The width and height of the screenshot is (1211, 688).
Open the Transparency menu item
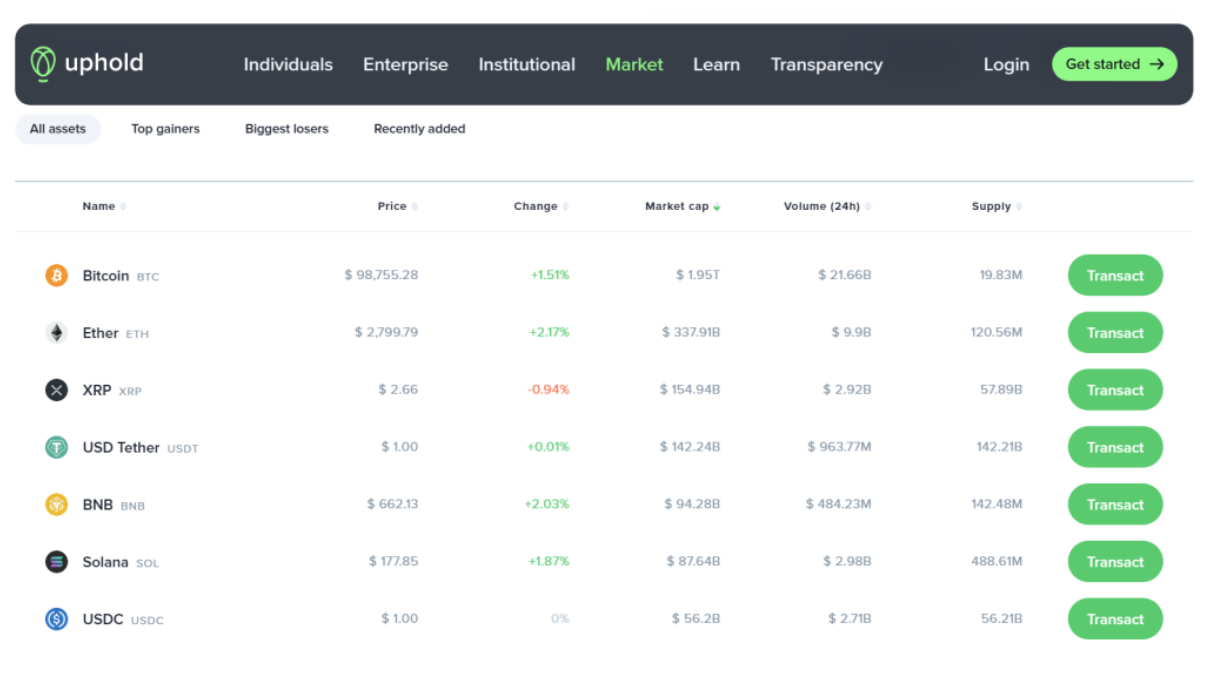826,64
